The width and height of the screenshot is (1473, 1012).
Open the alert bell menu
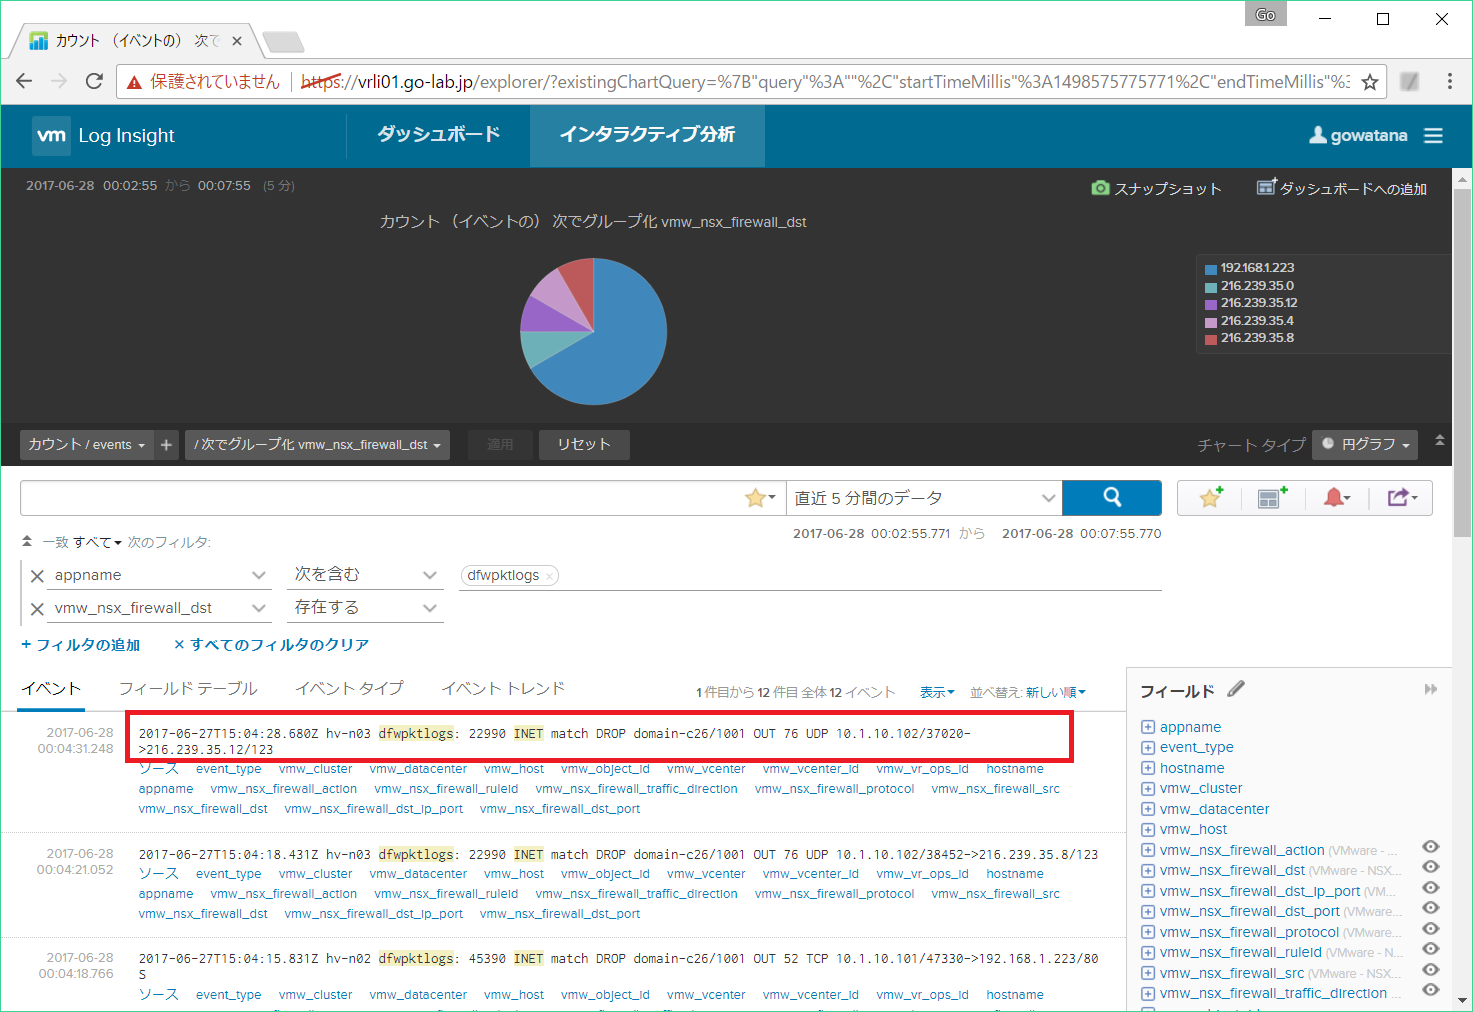pyautogui.click(x=1336, y=498)
